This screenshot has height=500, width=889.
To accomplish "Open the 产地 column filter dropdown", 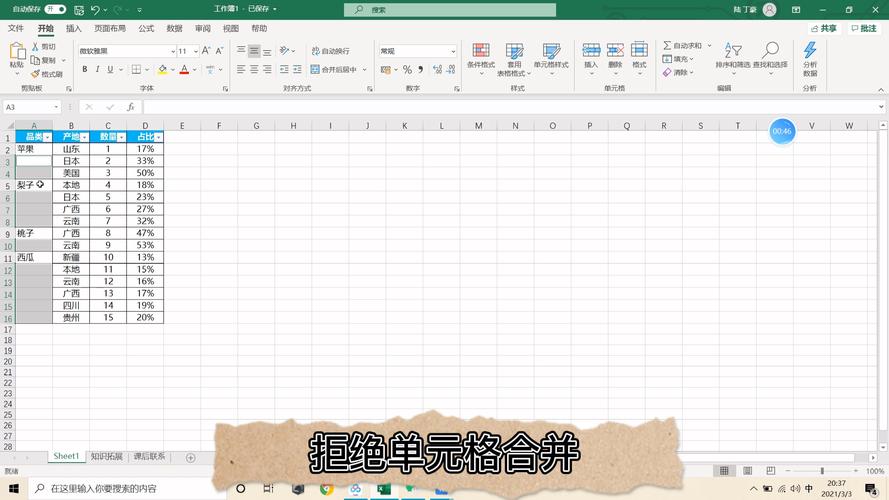I will pos(84,137).
